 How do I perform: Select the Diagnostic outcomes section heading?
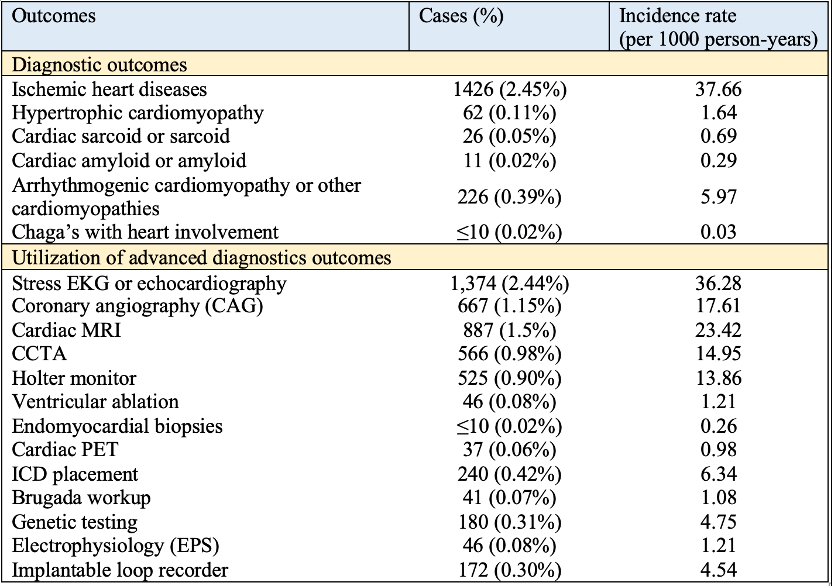[x=99, y=65]
